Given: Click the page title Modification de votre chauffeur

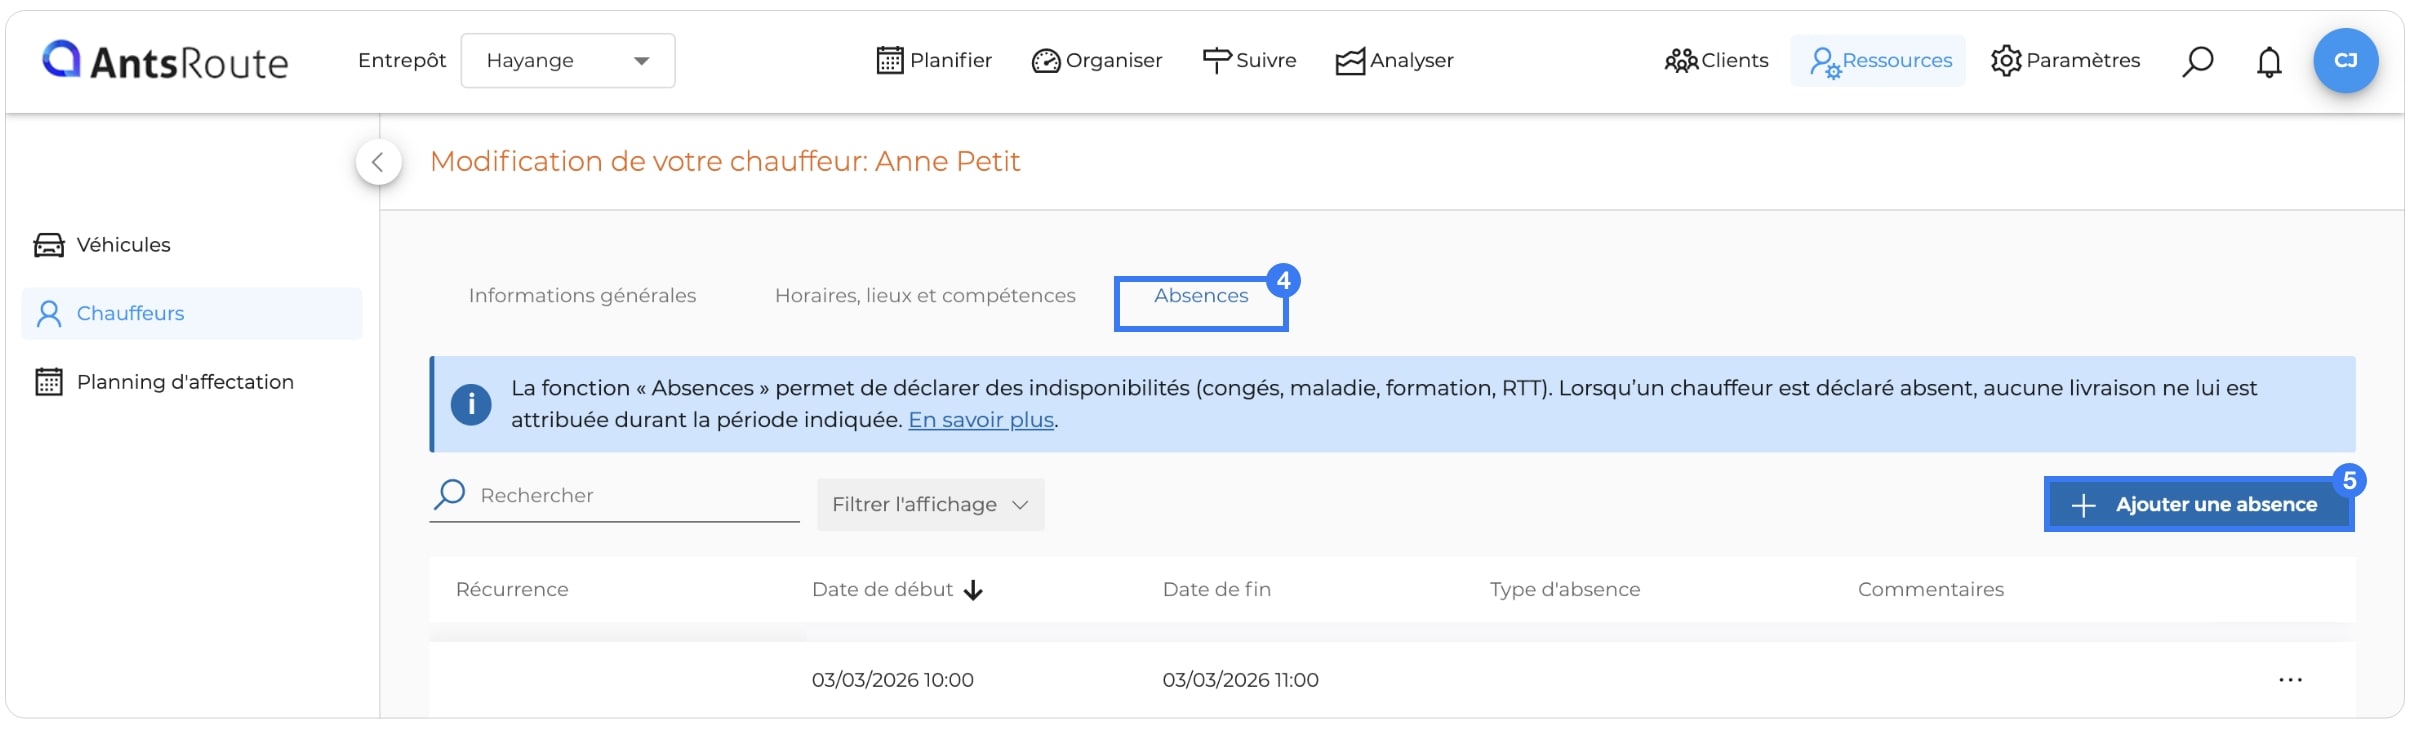Looking at the screenshot, I should (725, 162).
